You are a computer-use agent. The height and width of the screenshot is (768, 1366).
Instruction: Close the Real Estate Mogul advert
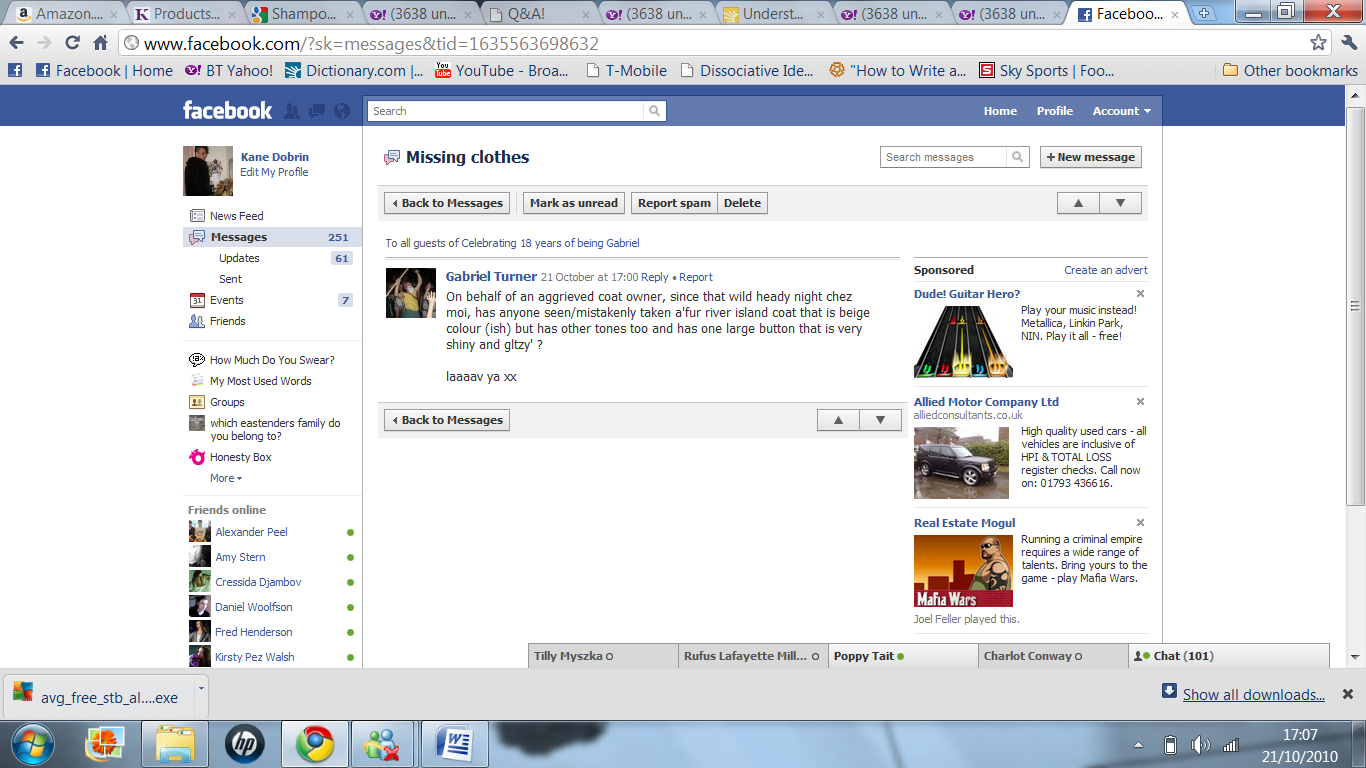(1140, 523)
